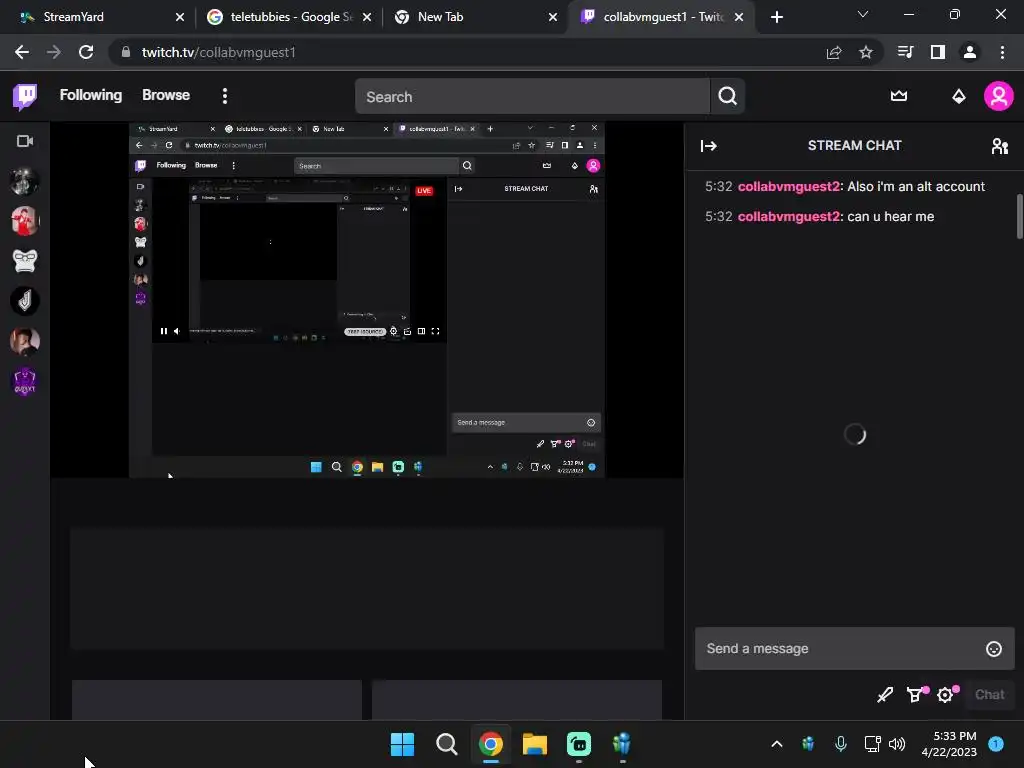This screenshot has height=768, width=1024.
Task: Open Chrome profile icon
Action: click(970, 52)
